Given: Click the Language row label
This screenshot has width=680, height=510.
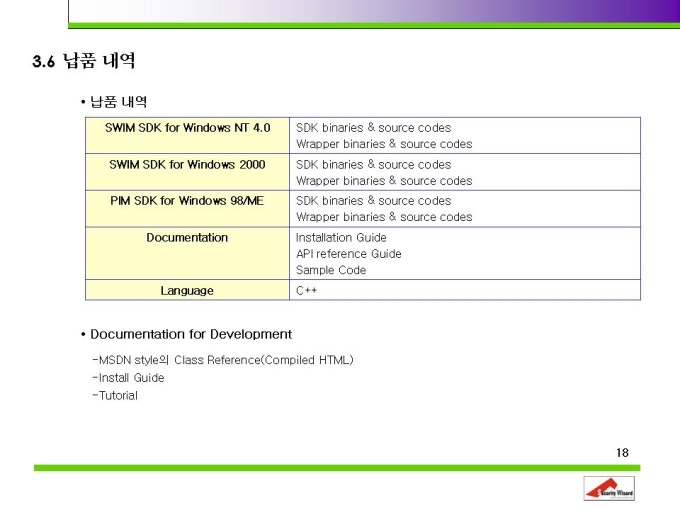Looking at the screenshot, I should [187, 290].
